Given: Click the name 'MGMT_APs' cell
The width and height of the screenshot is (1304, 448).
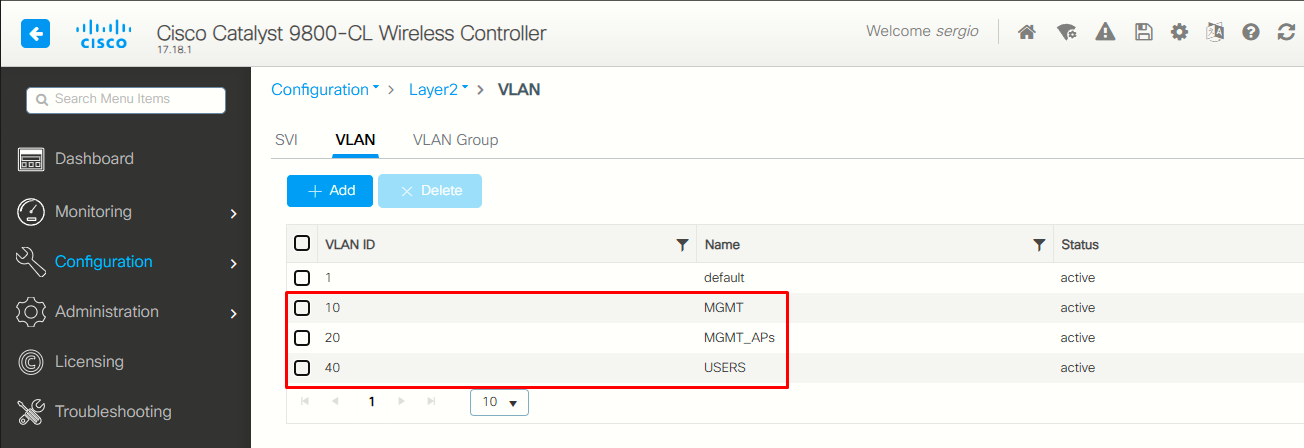Looking at the screenshot, I should pos(739,338).
